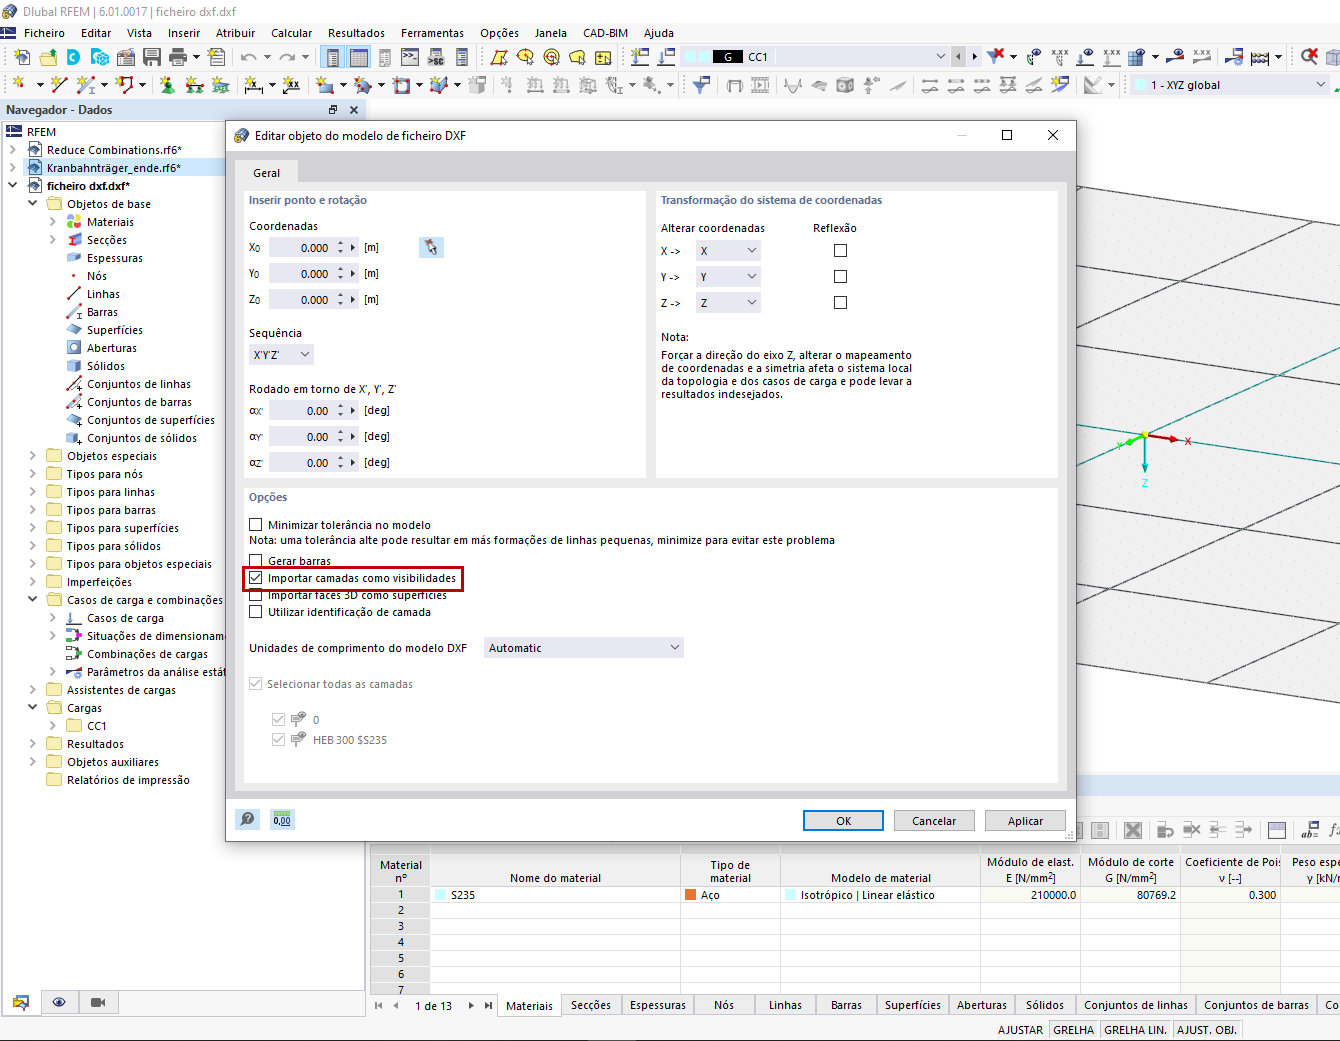The width and height of the screenshot is (1340, 1041).
Task: Click the OK button
Action: click(x=843, y=821)
